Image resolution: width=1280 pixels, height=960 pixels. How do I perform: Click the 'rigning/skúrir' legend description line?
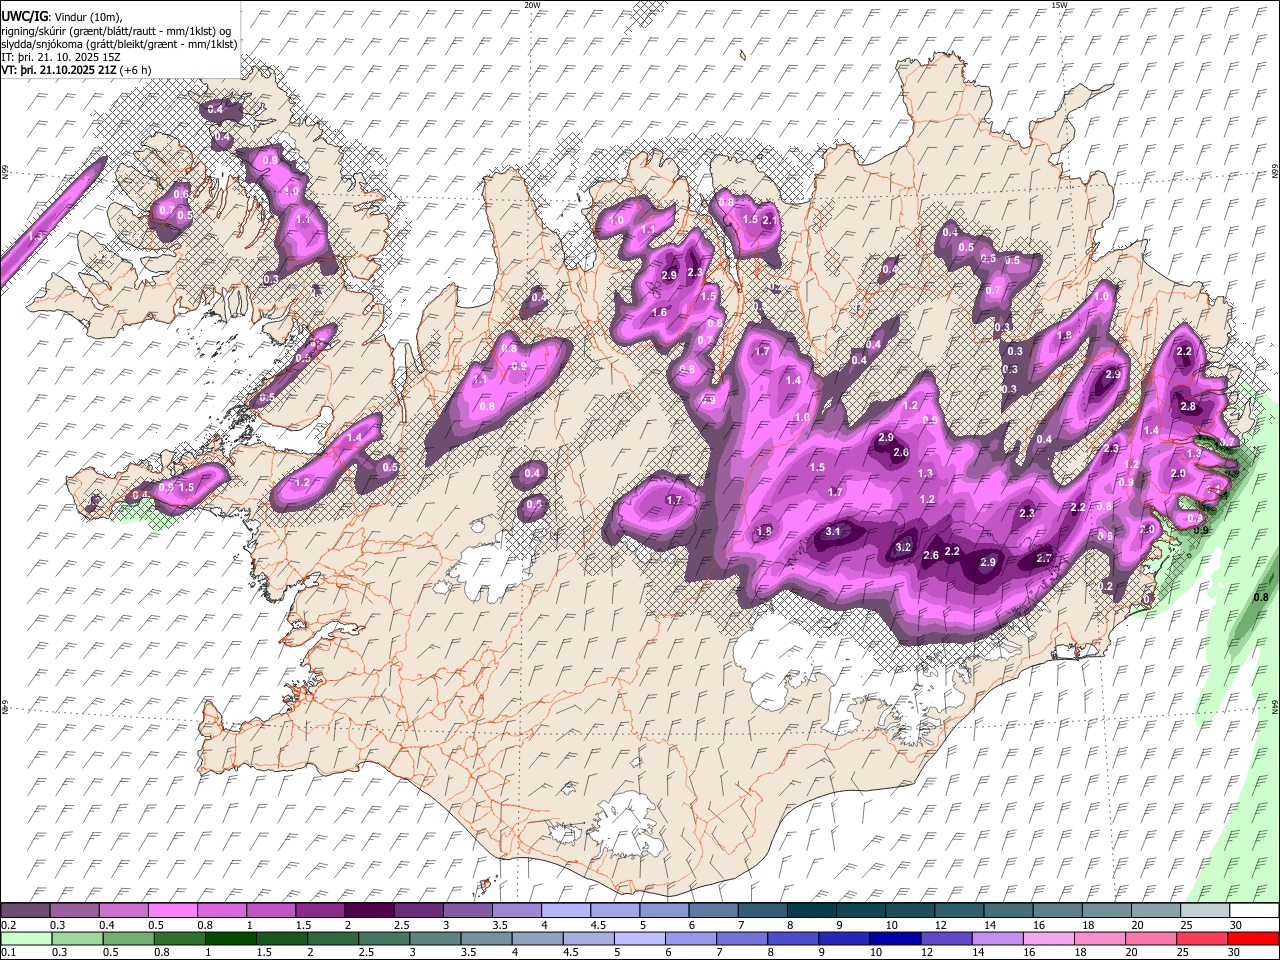pyautogui.click(x=116, y=31)
